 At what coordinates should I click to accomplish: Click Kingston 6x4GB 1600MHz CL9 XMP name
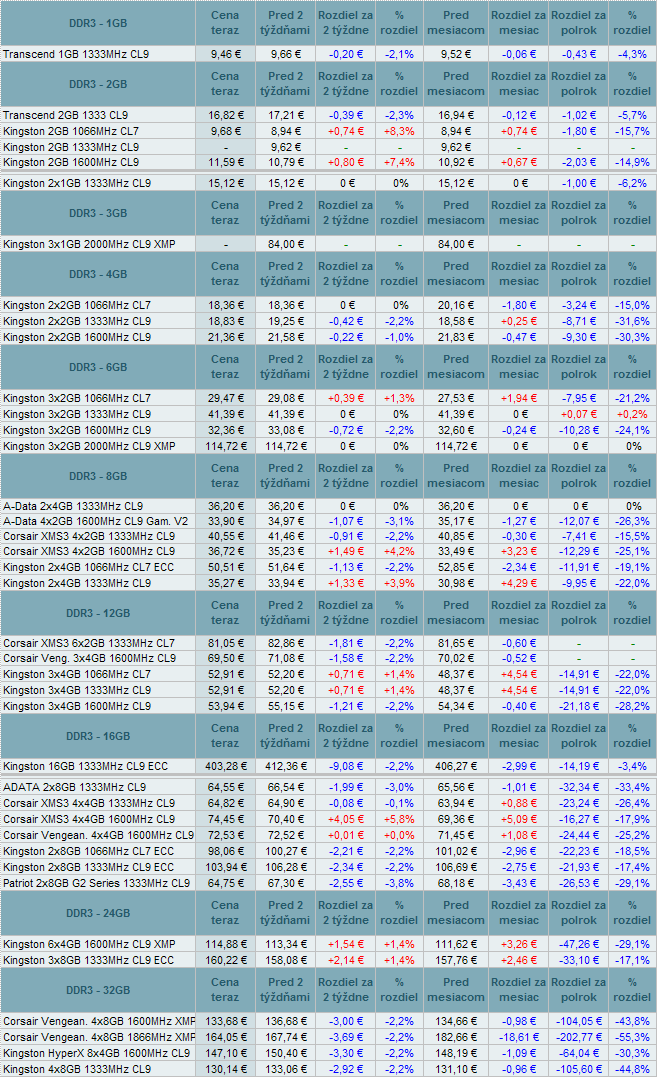(89, 944)
